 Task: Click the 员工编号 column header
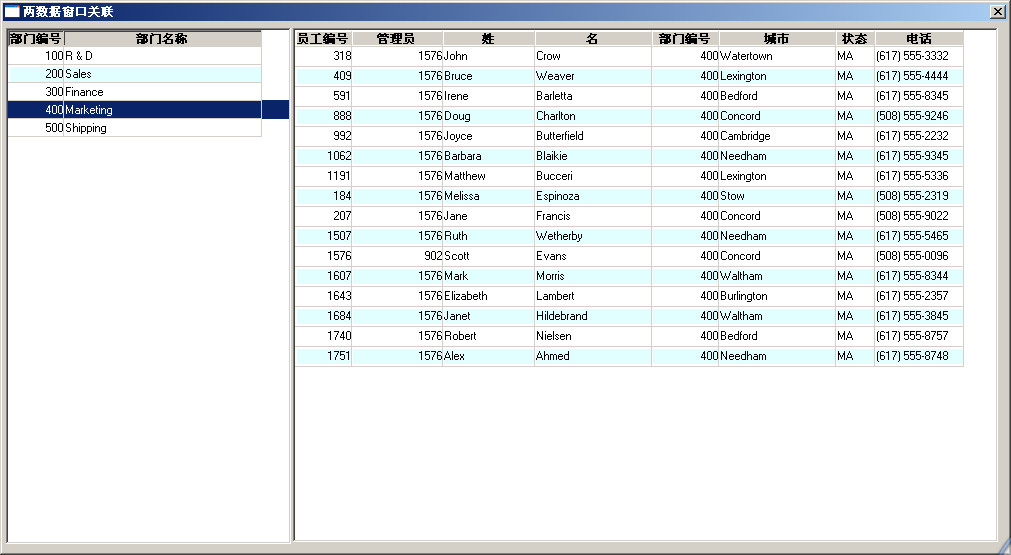click(323, 39)
